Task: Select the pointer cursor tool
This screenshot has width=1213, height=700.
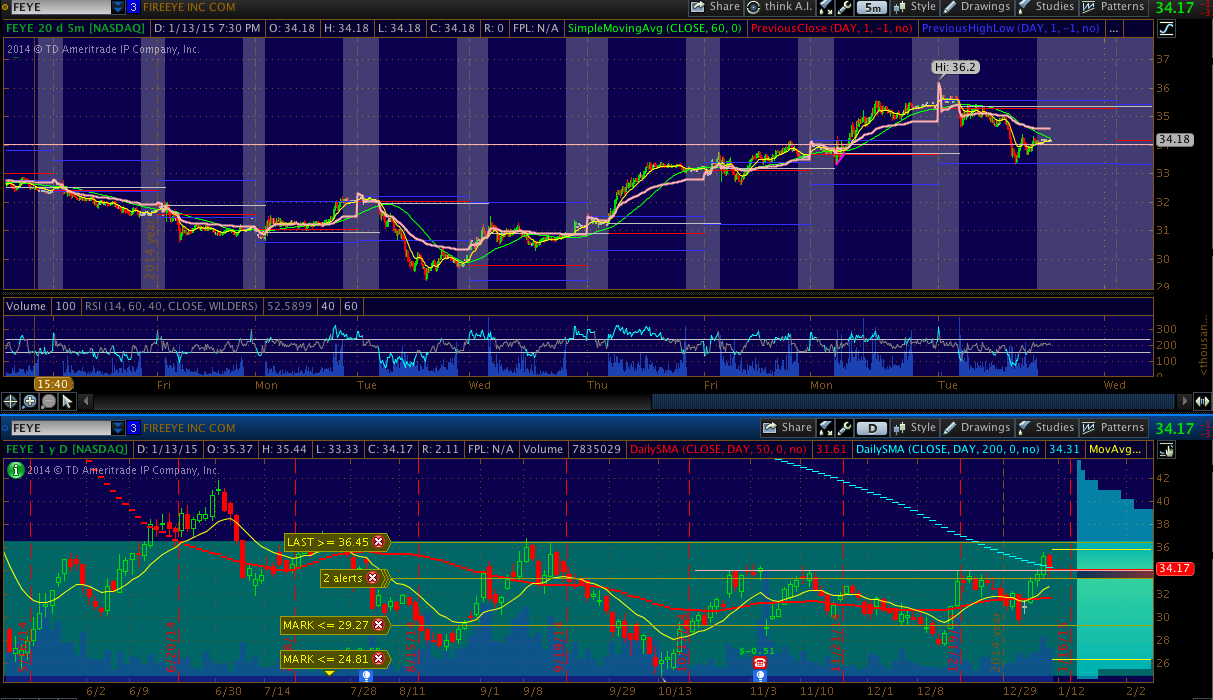Action: tap(67, 401)
